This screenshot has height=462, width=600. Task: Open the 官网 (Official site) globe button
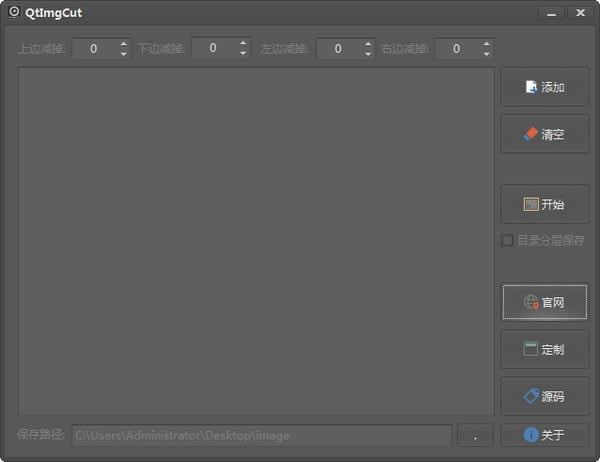(x=545, y=302)
